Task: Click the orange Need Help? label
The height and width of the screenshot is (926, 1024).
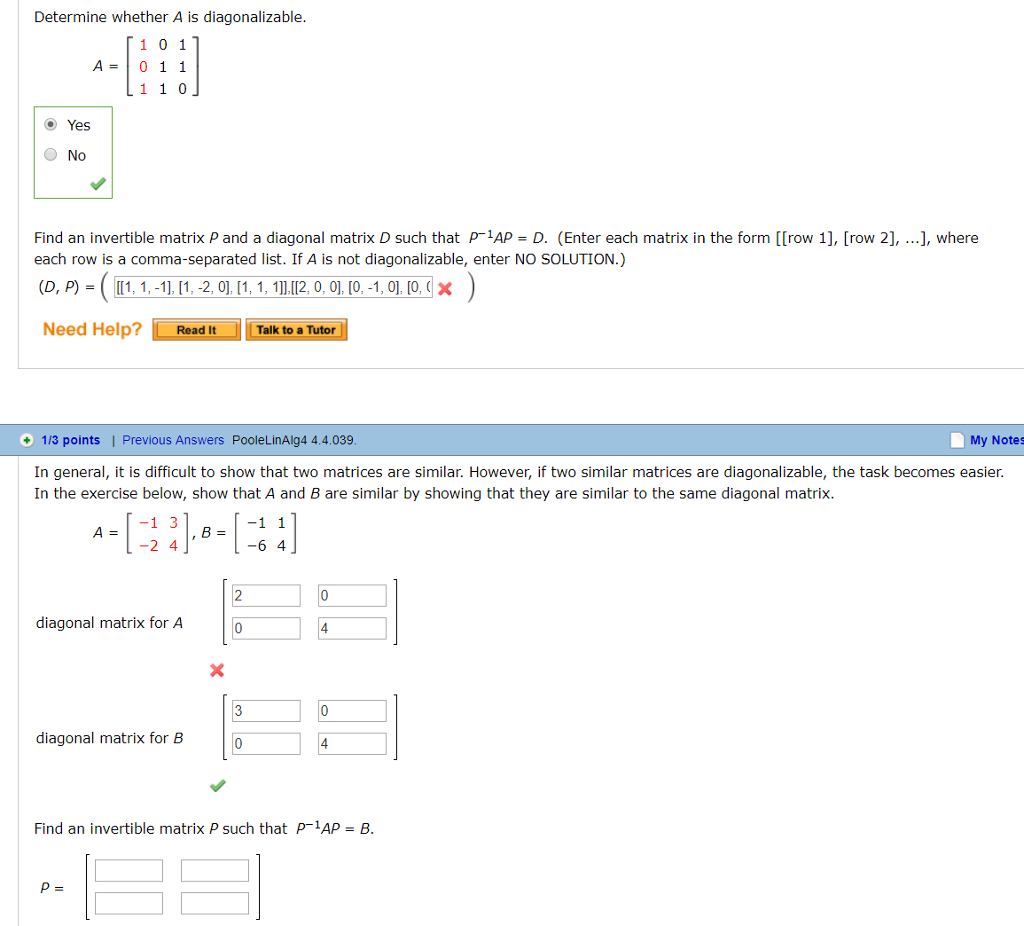Action: click(92, 329)
